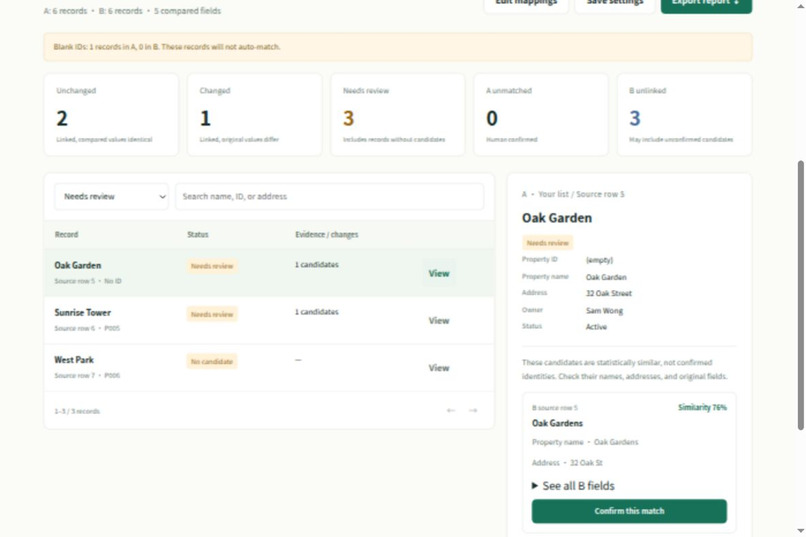Select the A unmatched summary card
Screen dimensions: 806x537
tap(541, 115)
